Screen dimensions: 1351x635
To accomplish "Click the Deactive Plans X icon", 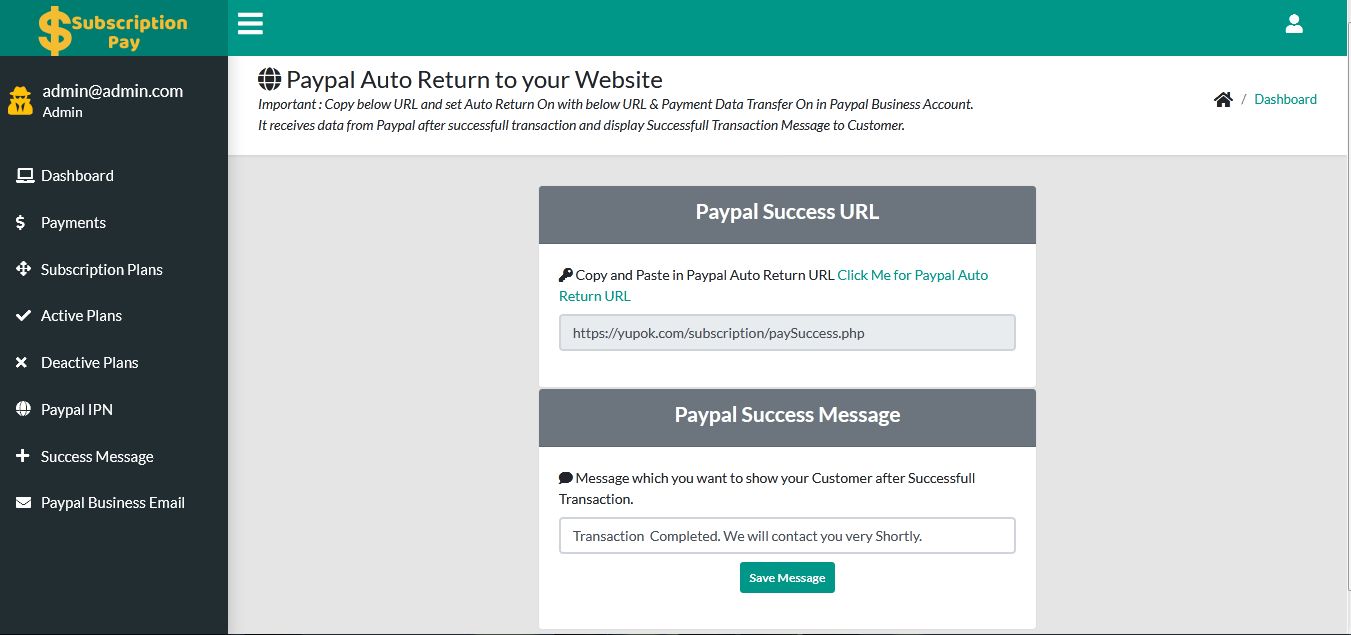I will 22,363.
